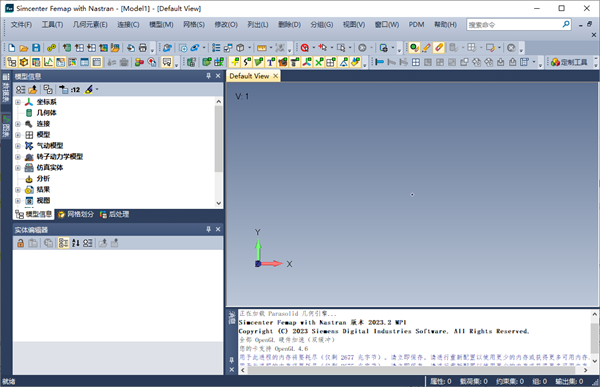Click the 载荷集: 0 status bar entry
600x387 pixels.
tap(474, 381)
